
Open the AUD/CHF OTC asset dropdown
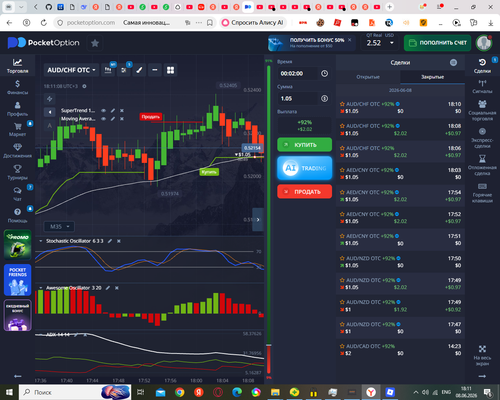(71, 70)
